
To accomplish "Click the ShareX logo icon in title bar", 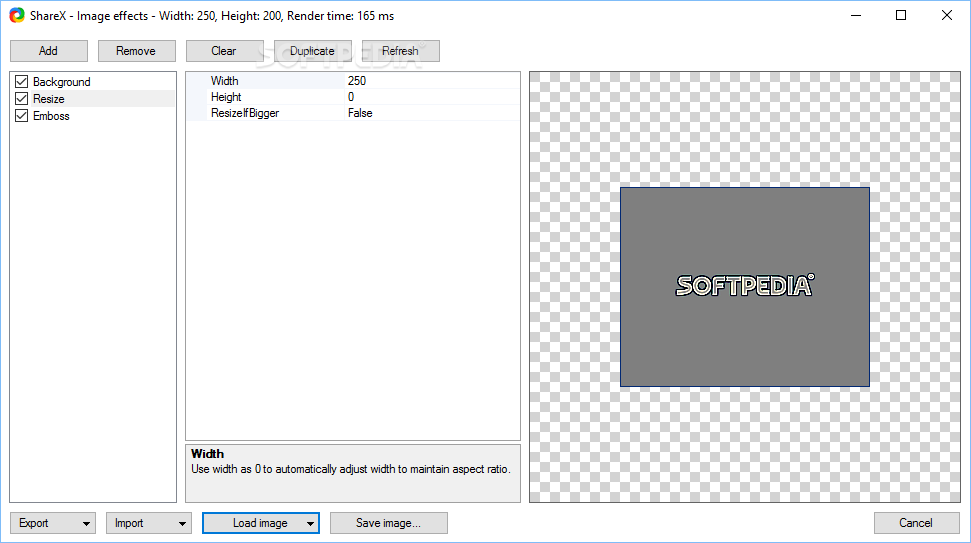I will point(17,15).
